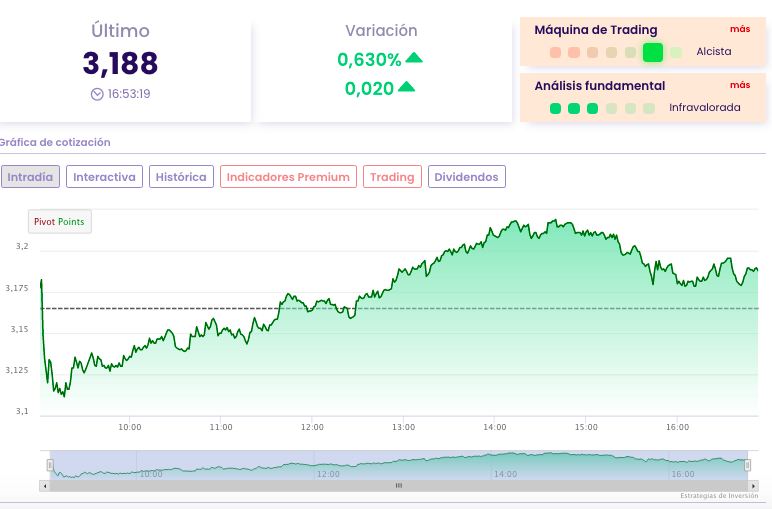Viewport: 772px width, 509px height.
Task: Switch to the Intradía chart tab
Action: point(31,177)
